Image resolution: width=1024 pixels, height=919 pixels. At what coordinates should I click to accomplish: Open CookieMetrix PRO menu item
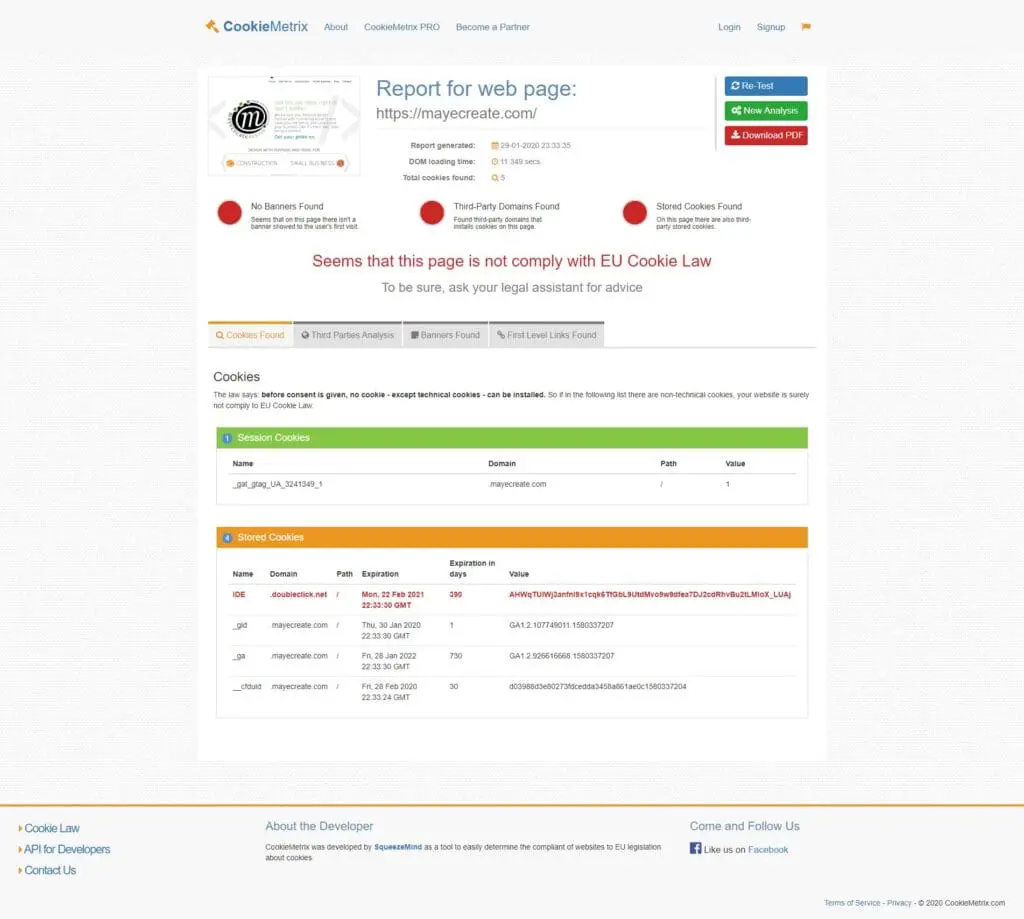point(402,27)
